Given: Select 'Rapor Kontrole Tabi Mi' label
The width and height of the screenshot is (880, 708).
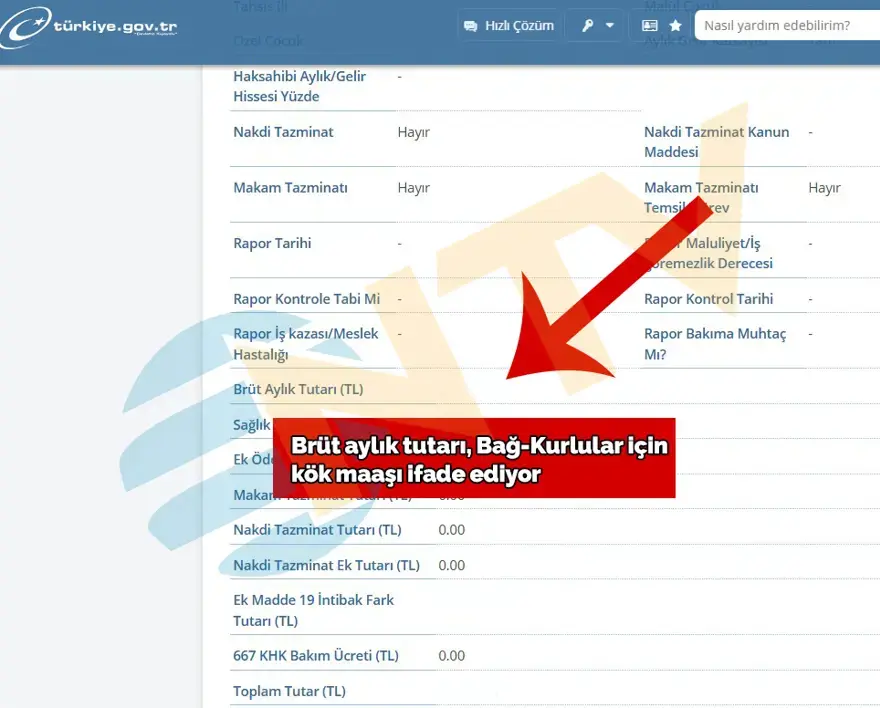Looking at the screenshot, I should click(x=306, y=299).
